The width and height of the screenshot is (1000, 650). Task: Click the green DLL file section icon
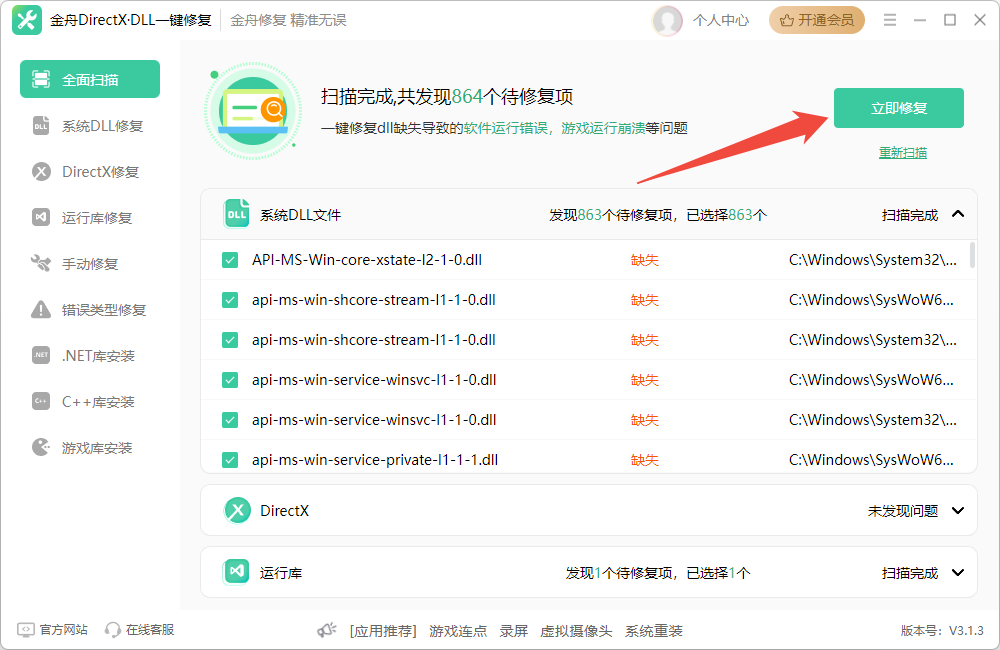coord(236,214)
